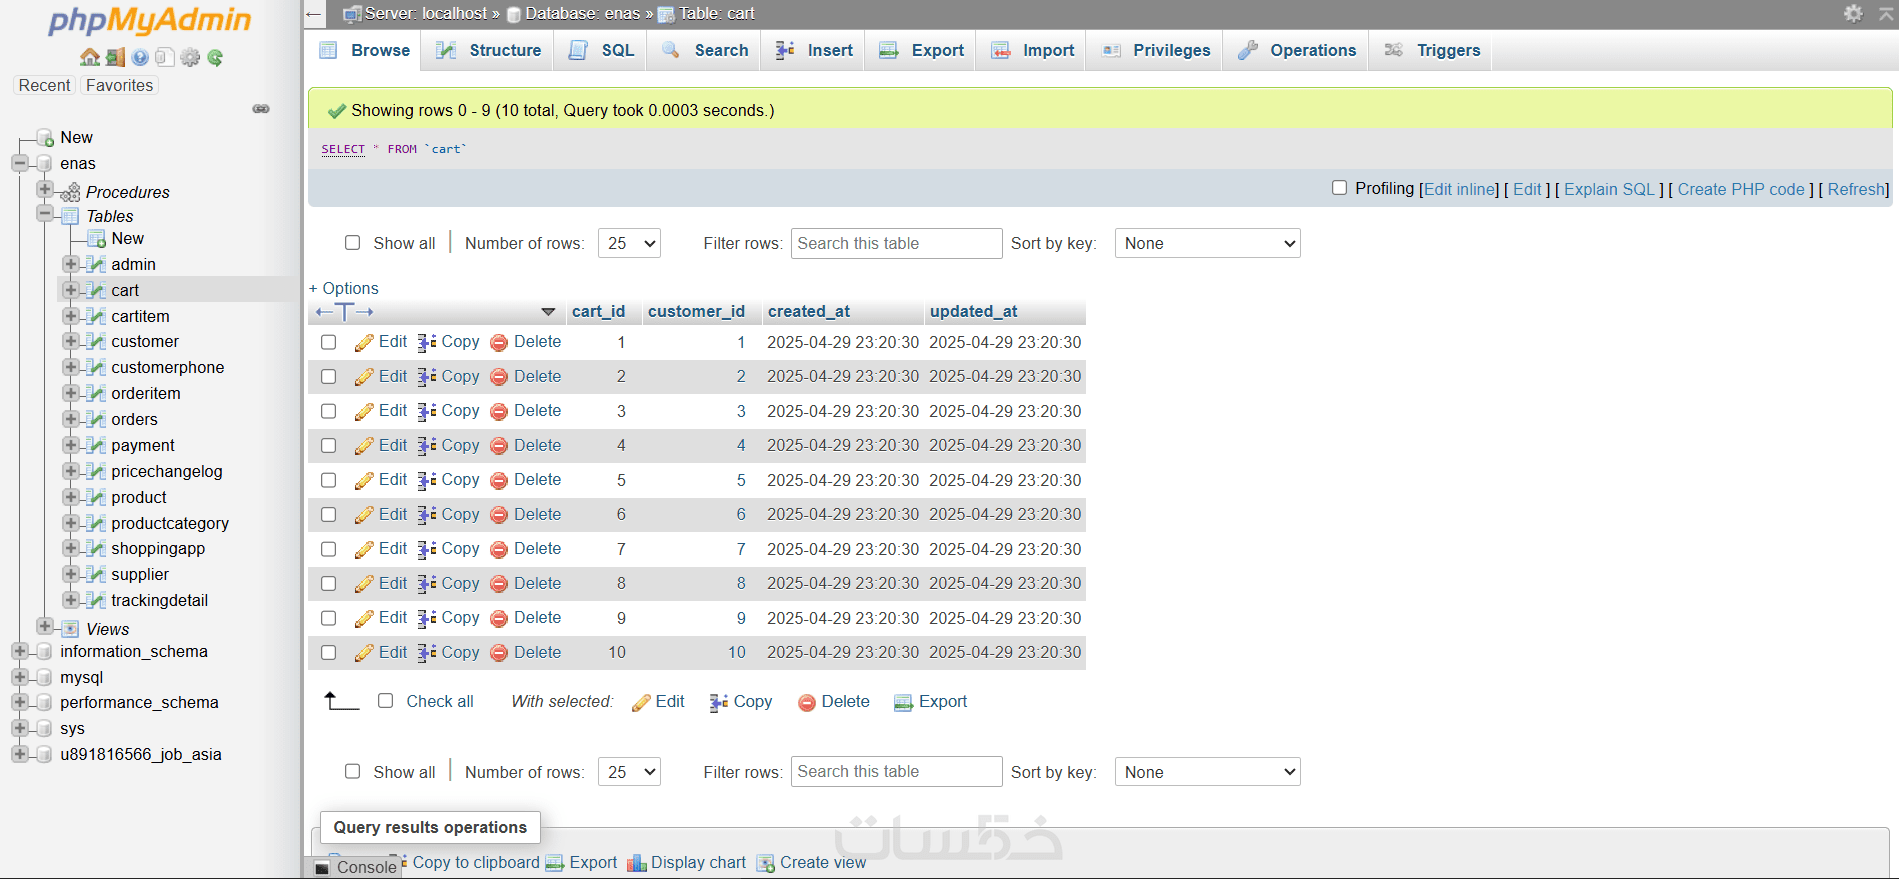This screenshot has width=1899, height=879.
Task: Collapse the enas database tree node
Action: pos(19,162)
